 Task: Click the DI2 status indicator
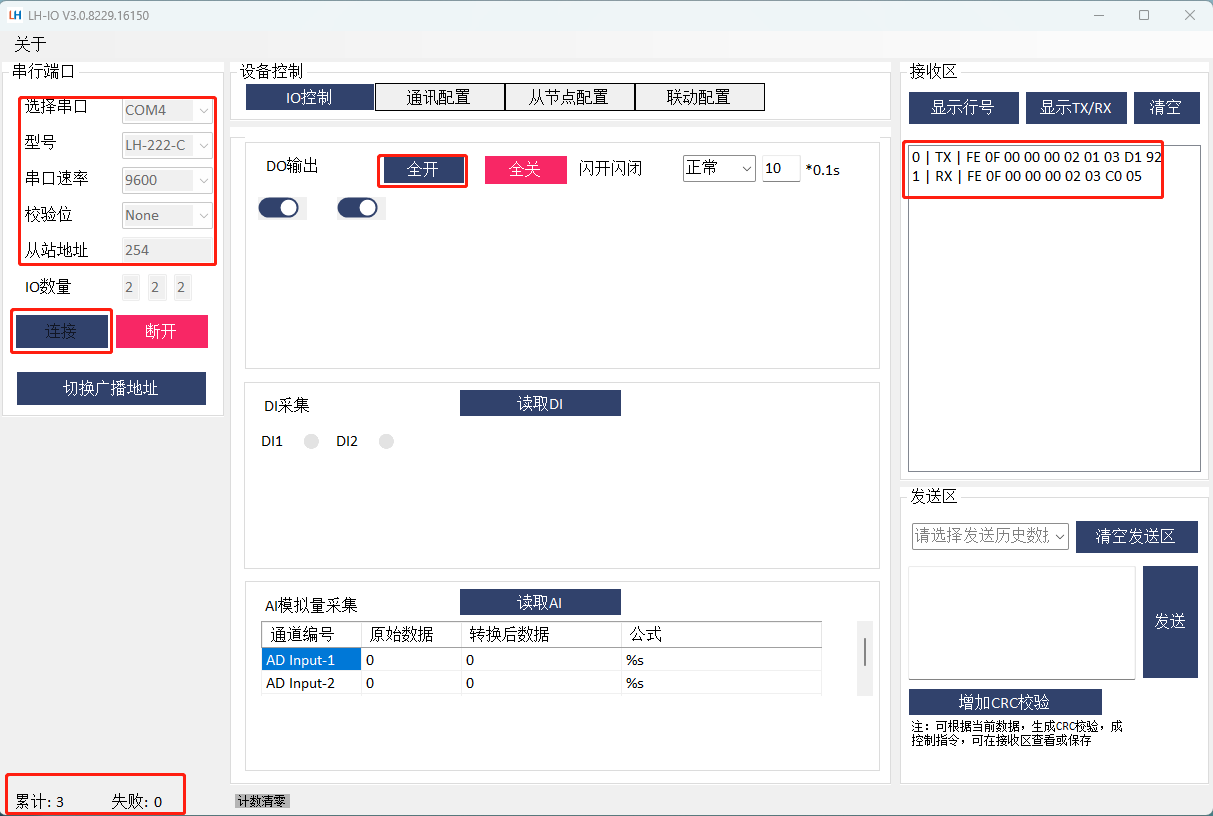(x=386, y=441)
